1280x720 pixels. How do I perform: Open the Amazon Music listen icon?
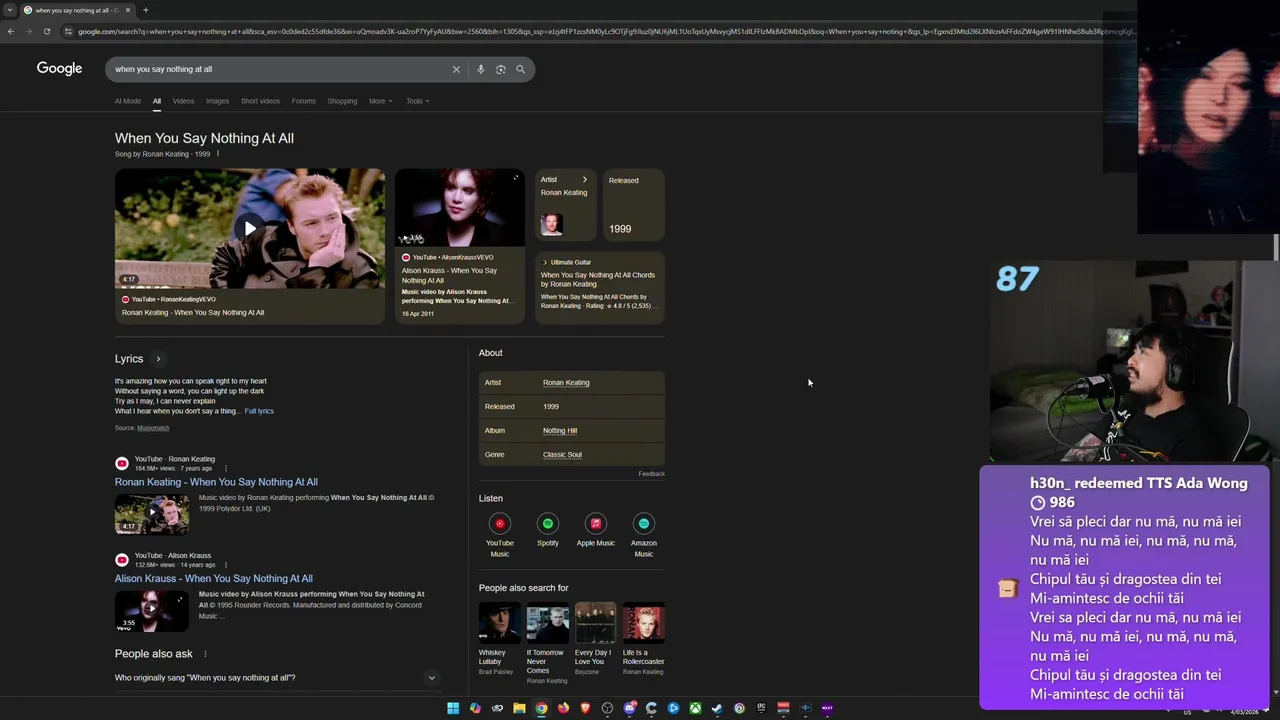(x=643, y=523)
